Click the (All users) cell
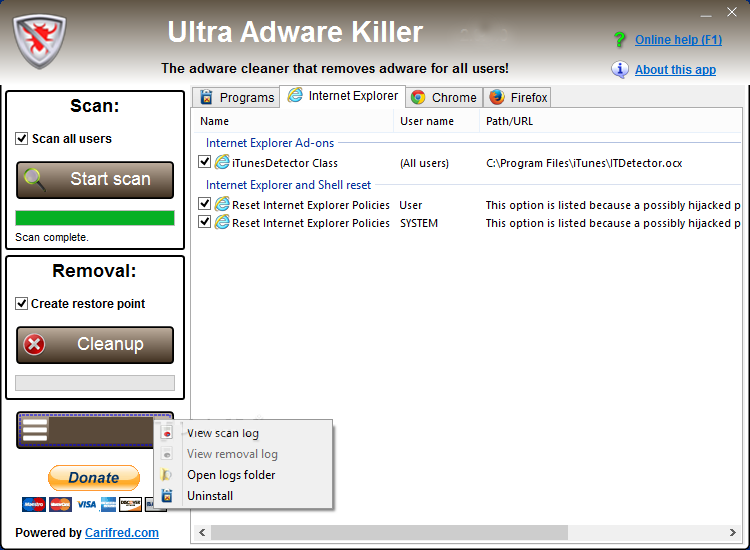The height and width of the screenshot is (550, 750). tap(424, 163)
